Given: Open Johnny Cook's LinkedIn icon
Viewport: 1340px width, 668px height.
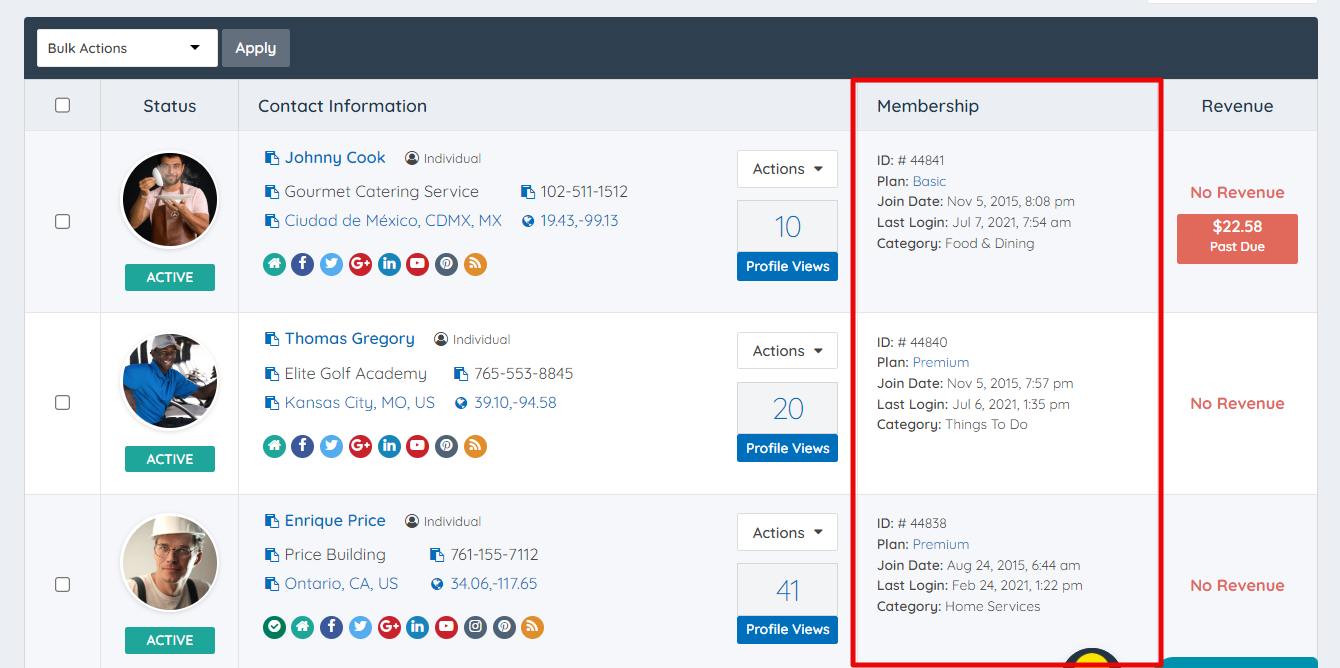Looking at the screenshot, I should [x=389, y=264].
